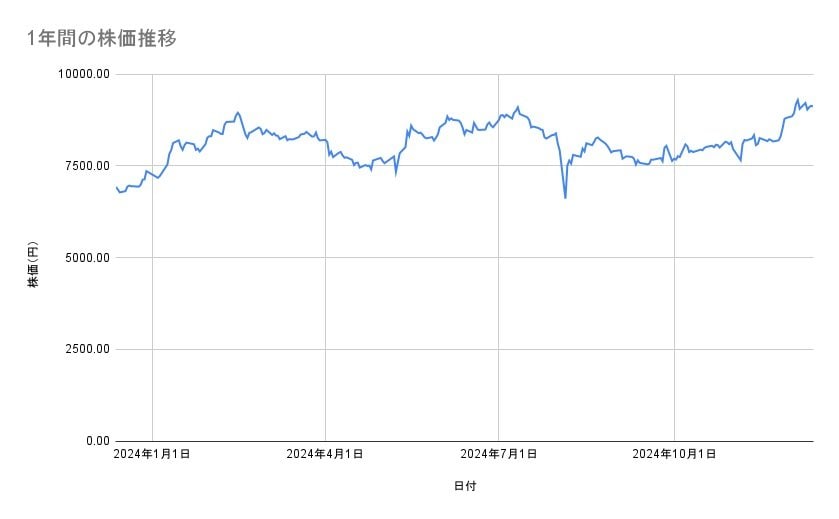Select the "2024年10月1日" x-axis label
The width and height of the screenshot is (839, 519).
[x=674, y=454]
